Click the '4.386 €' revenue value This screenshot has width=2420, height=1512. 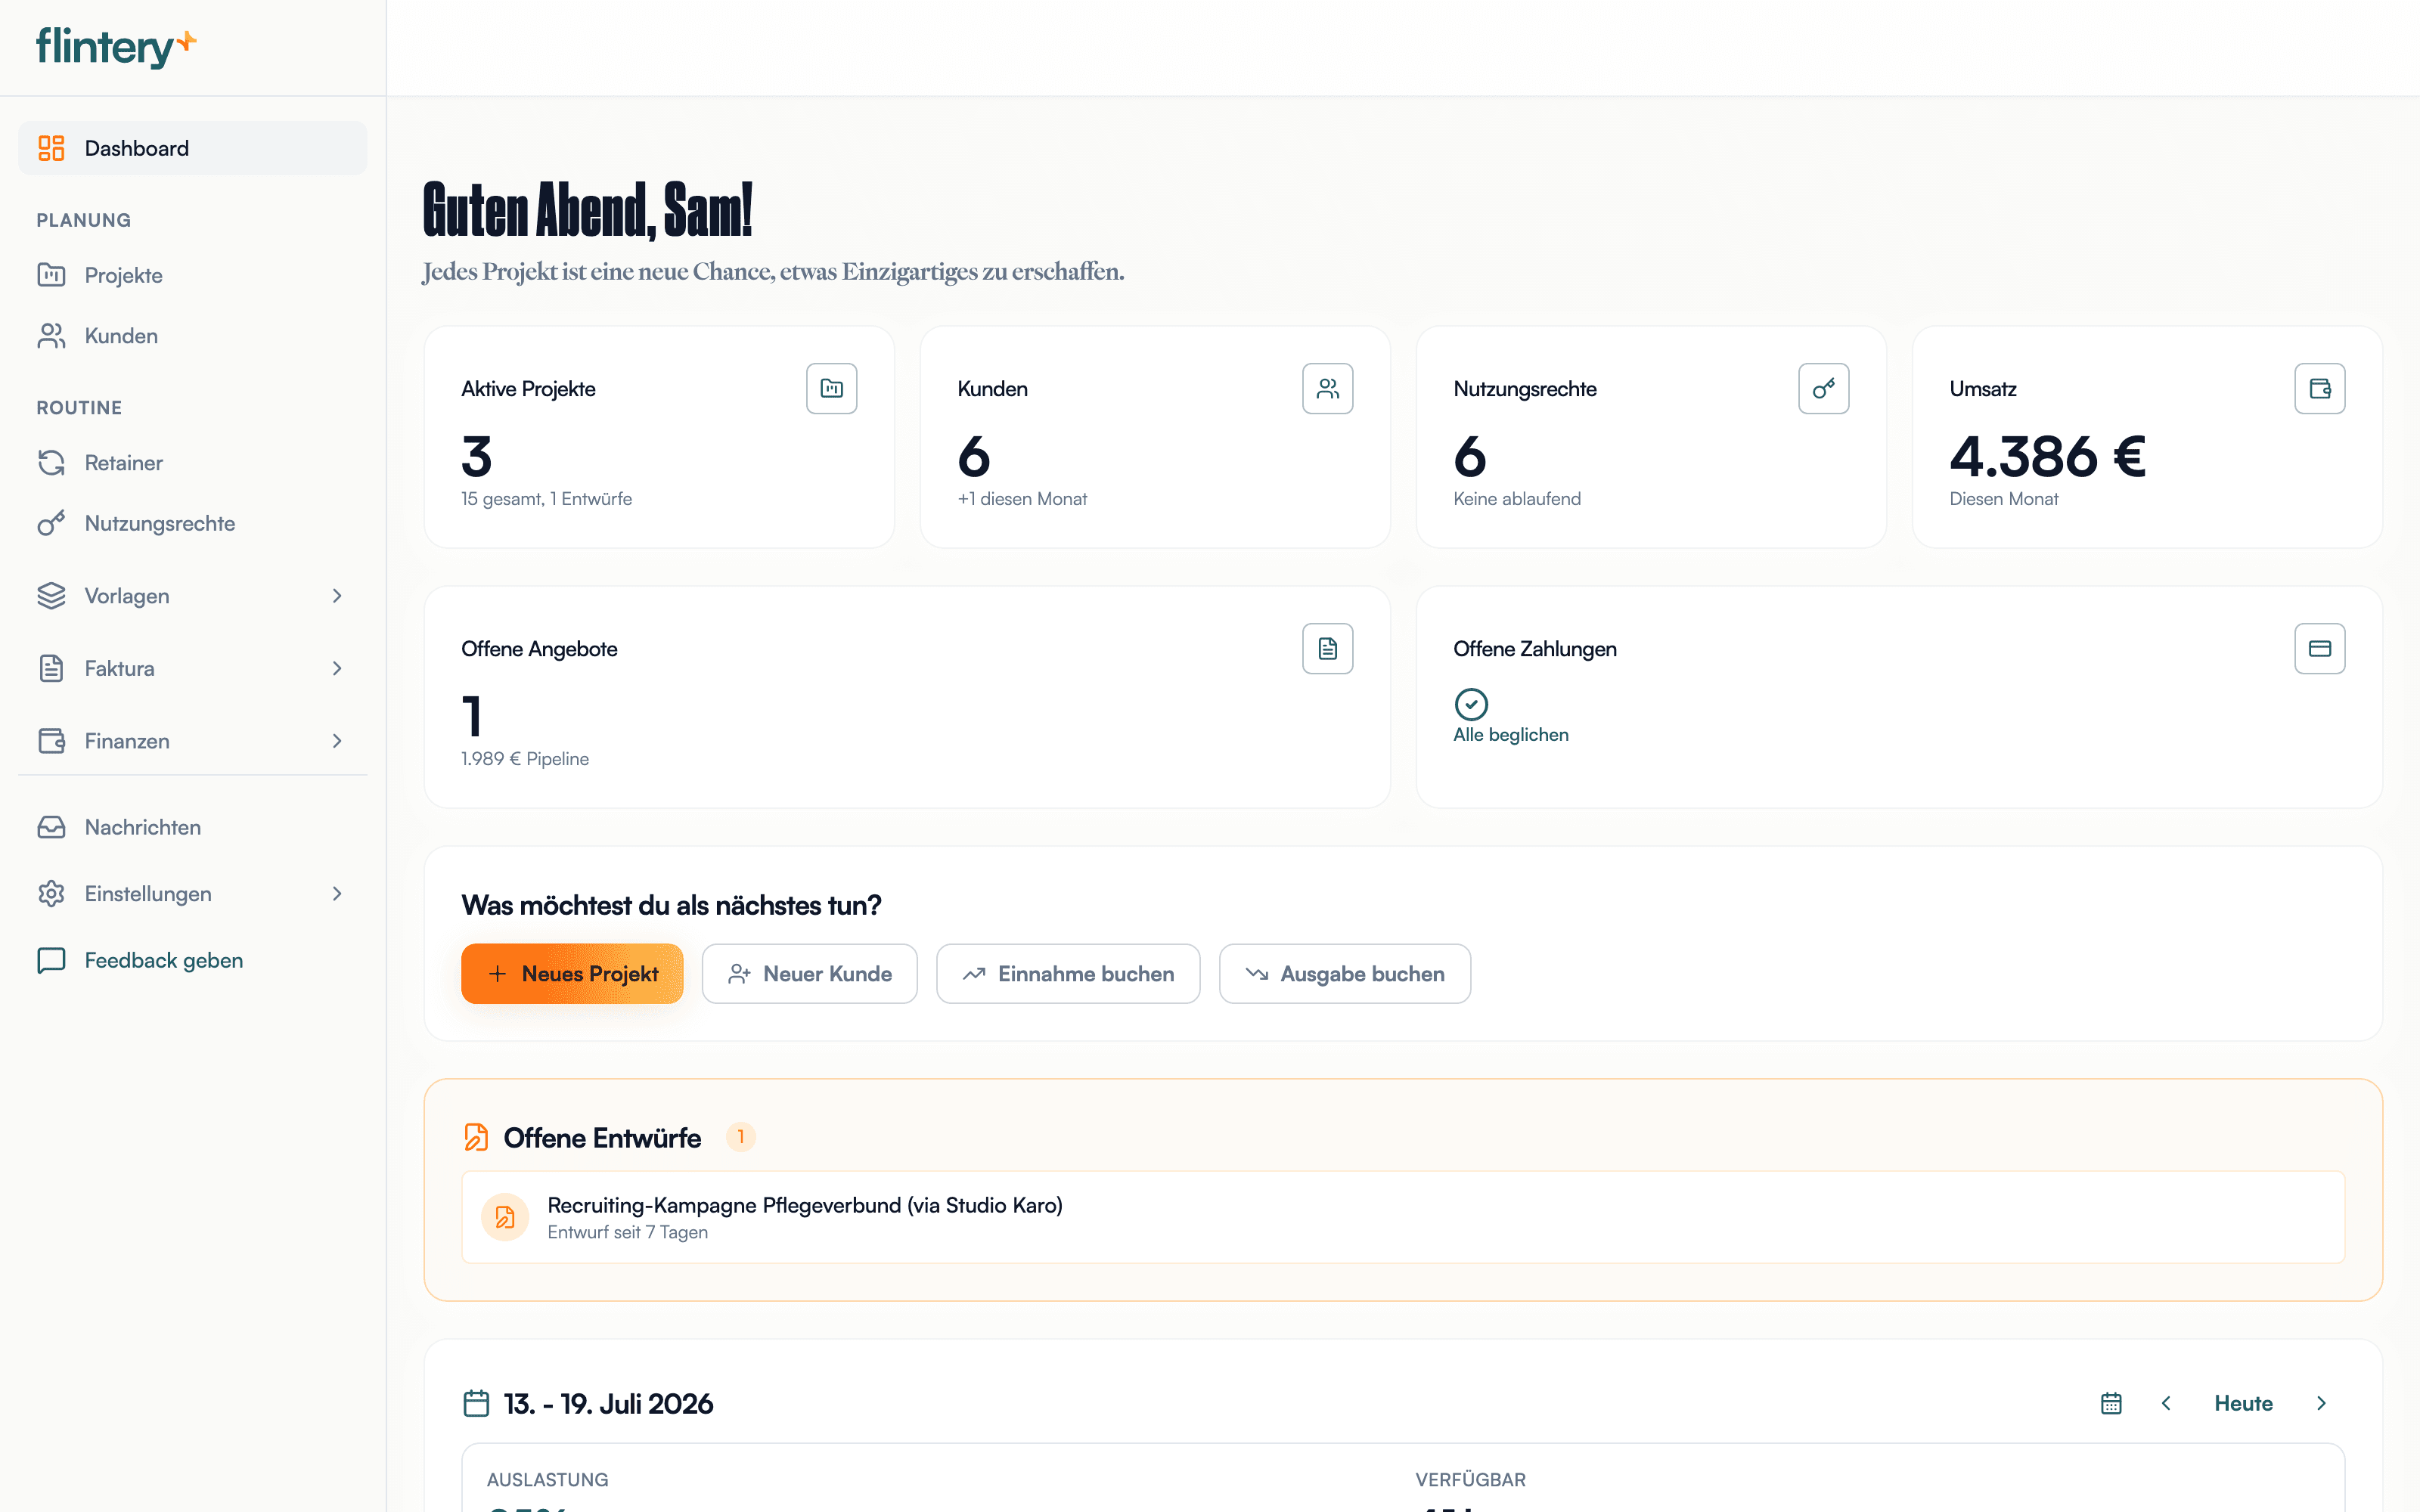point(2047,456)
